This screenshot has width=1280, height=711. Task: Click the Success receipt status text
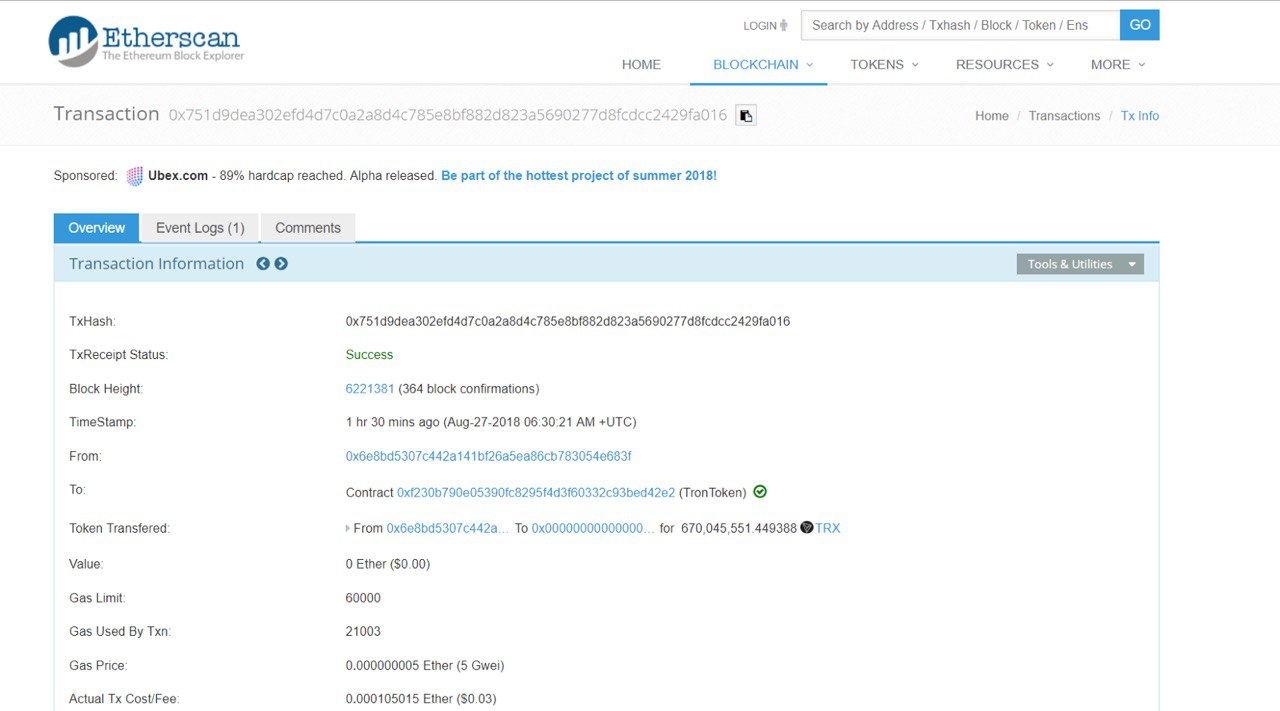(x=369, y=355)
